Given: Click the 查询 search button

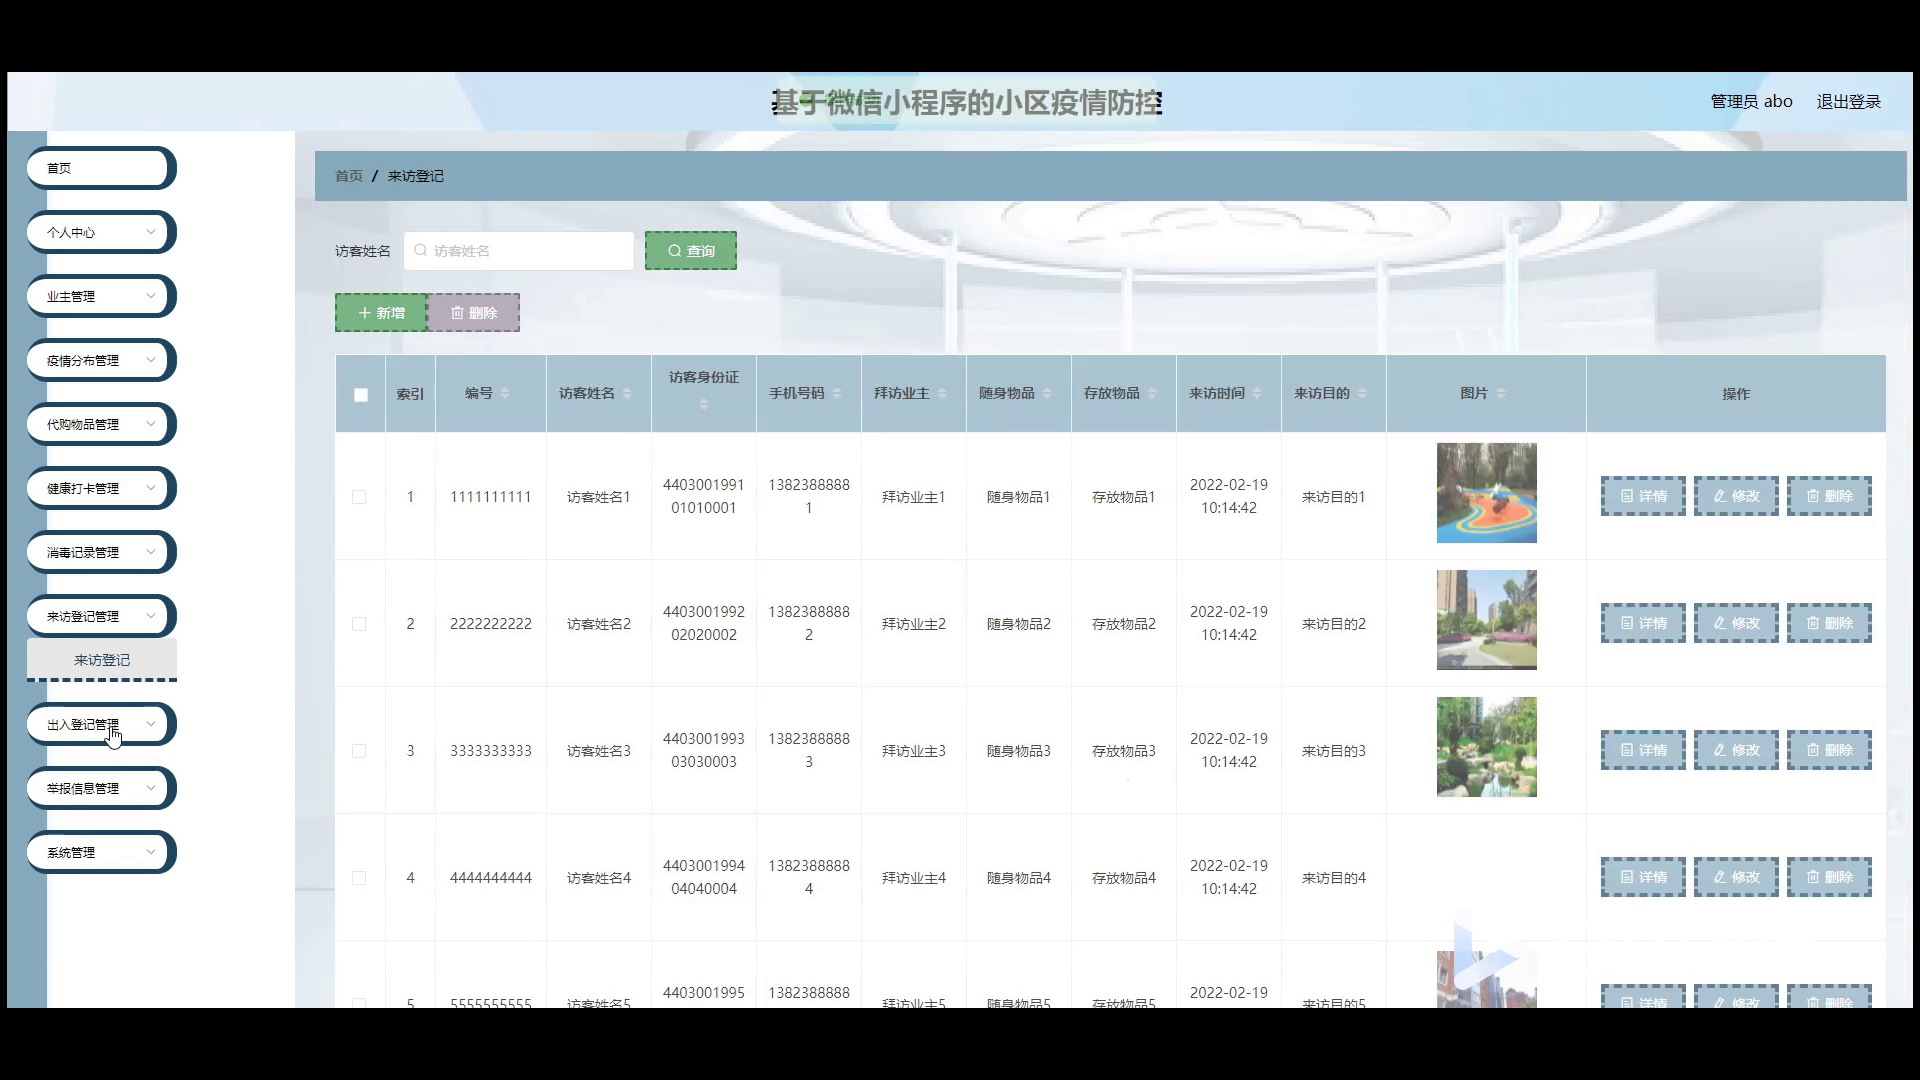Looking at the screenshot, I should [691, 251].
